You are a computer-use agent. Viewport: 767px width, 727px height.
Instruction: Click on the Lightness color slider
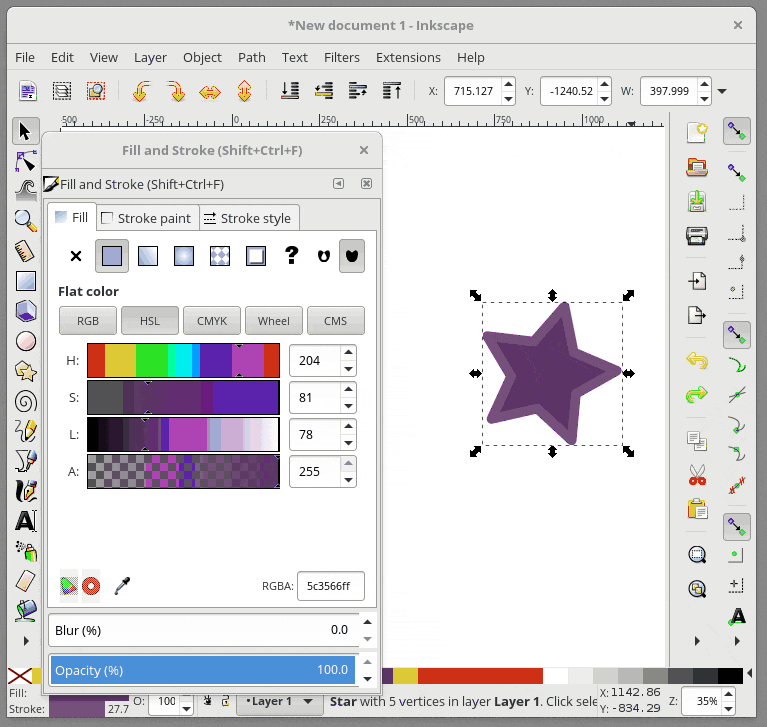click(x=183, y=434)
